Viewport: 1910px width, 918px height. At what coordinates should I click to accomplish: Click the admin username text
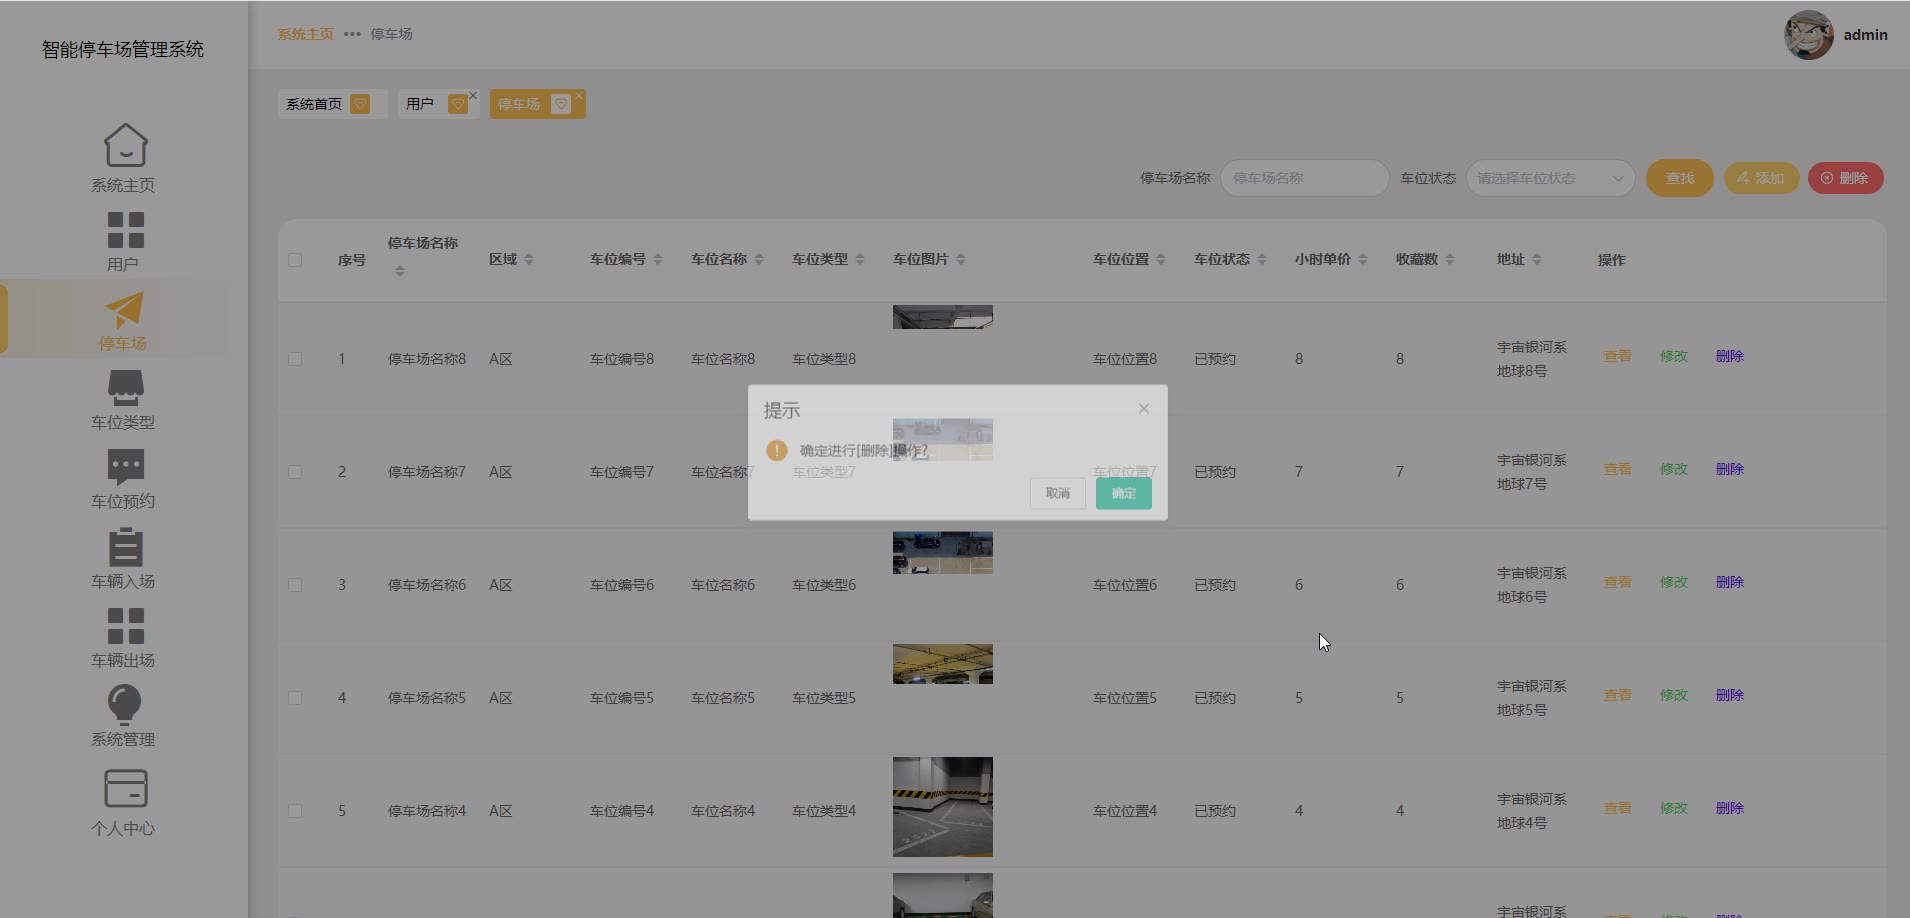coord(1866,35)
